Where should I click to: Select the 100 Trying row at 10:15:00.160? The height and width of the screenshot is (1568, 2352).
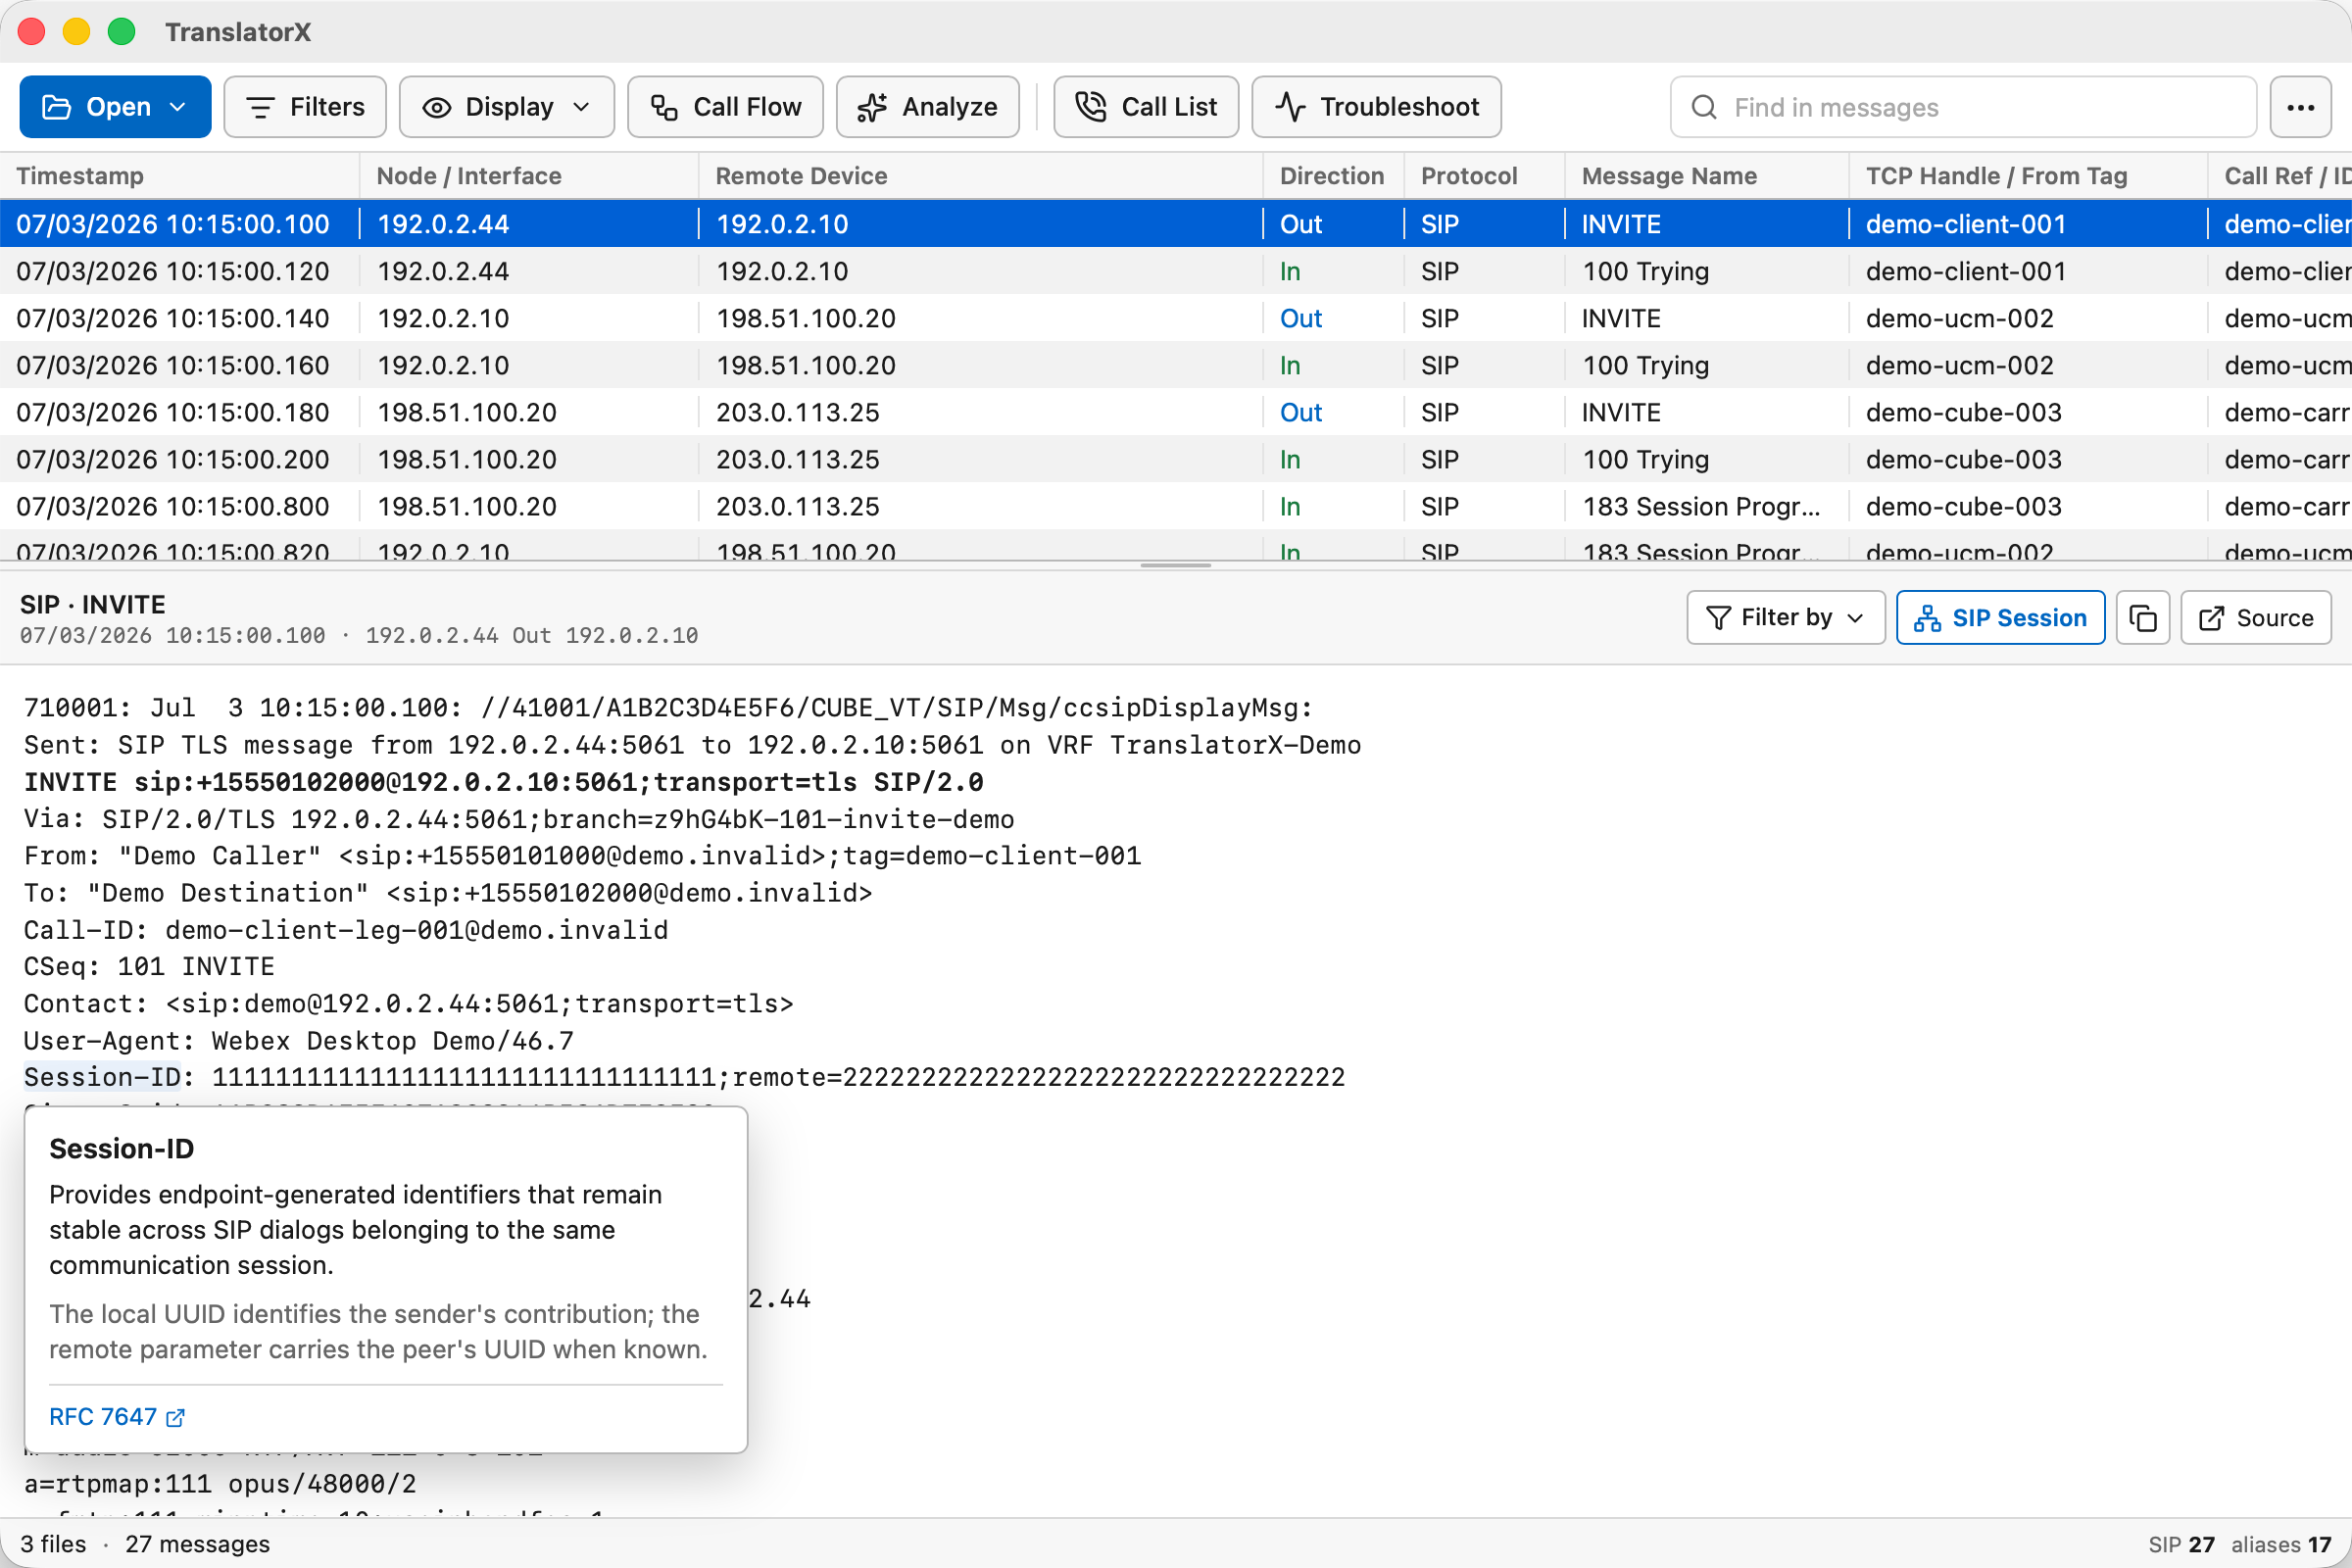(x=1176, y=365)
